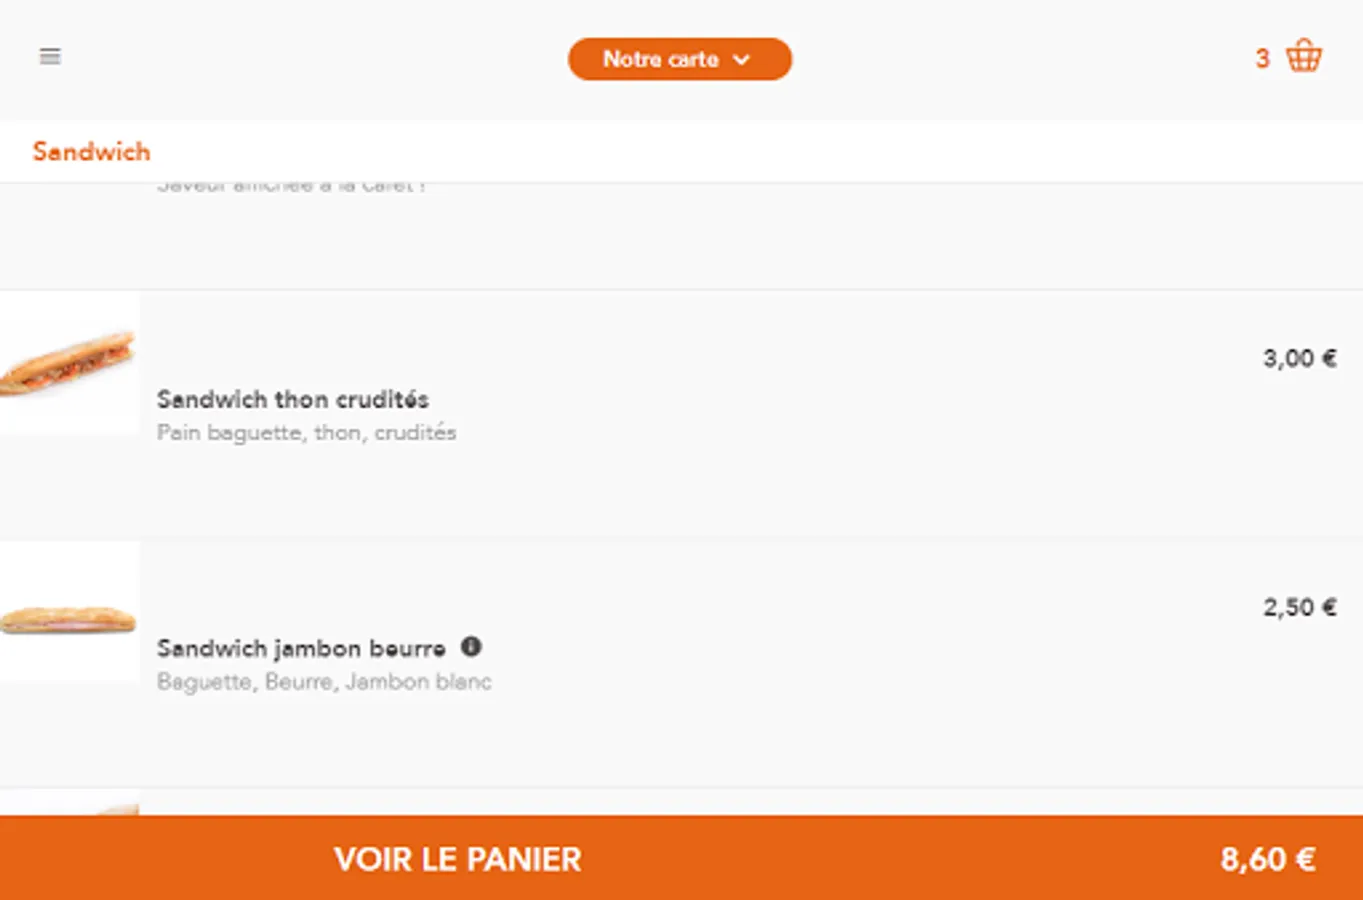Click the 2,50 € price
The width and height of the screenshot is (1363, 900).
[1299, 607]
